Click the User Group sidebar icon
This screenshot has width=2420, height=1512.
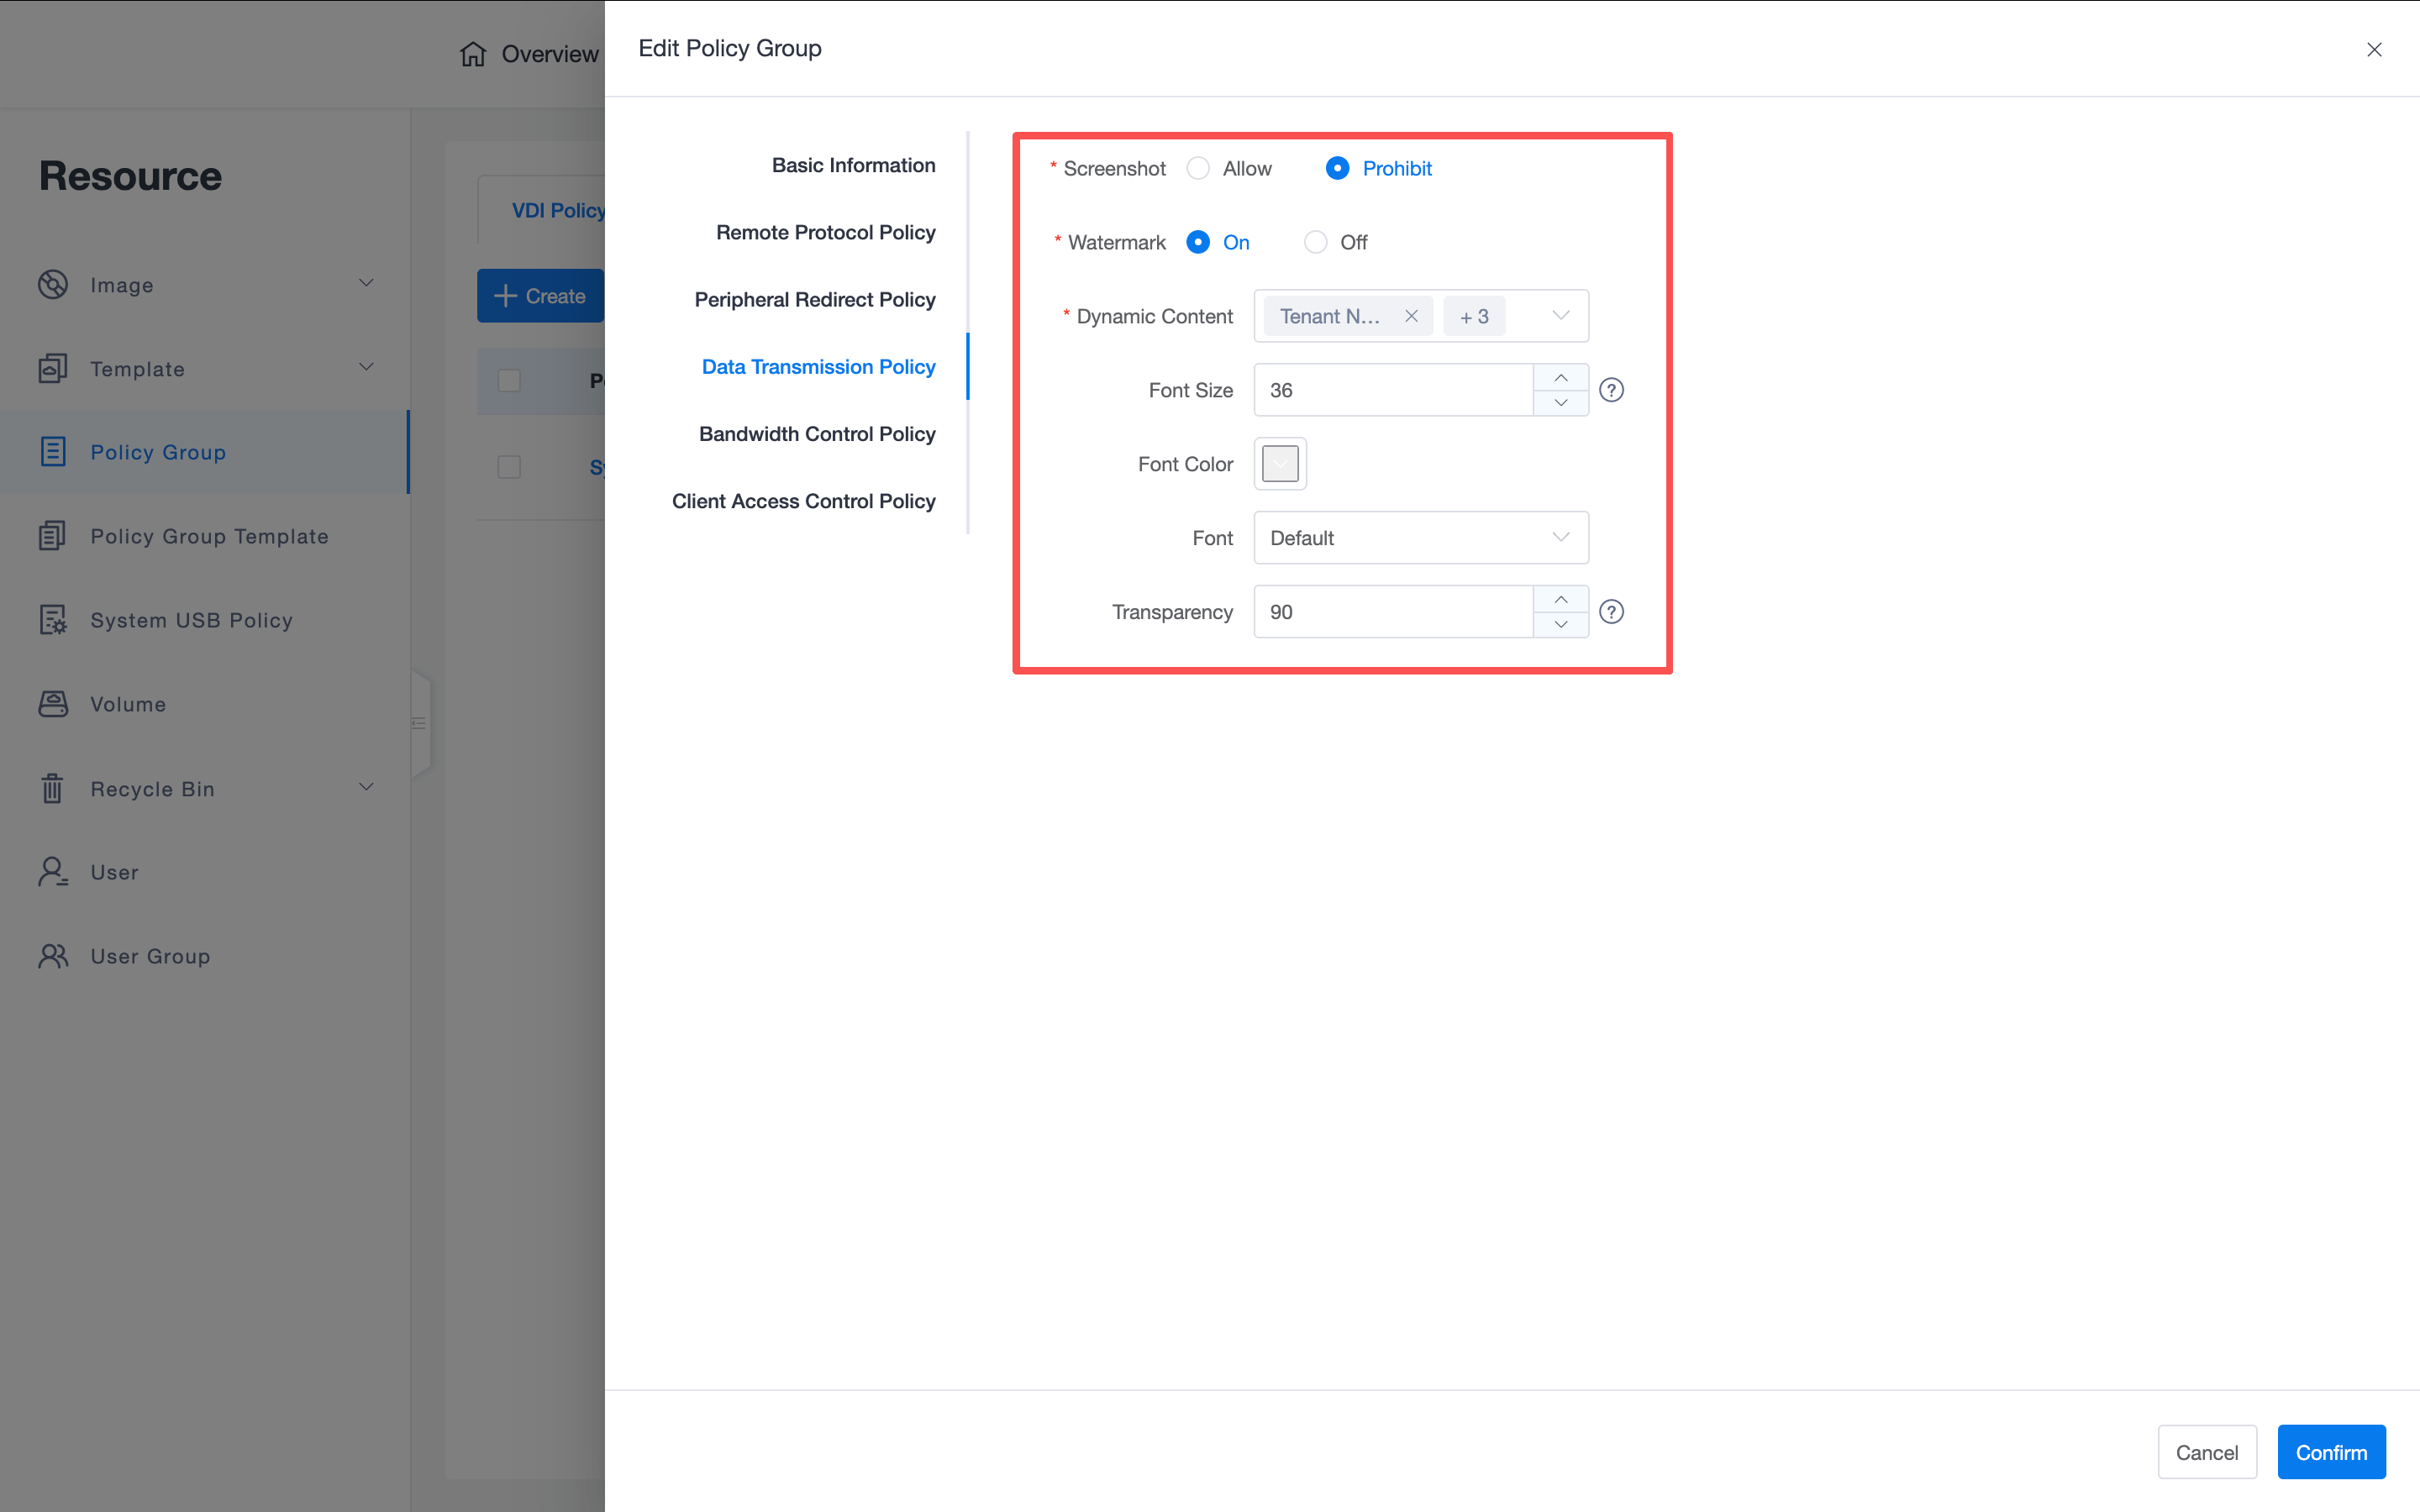(53, 956)
